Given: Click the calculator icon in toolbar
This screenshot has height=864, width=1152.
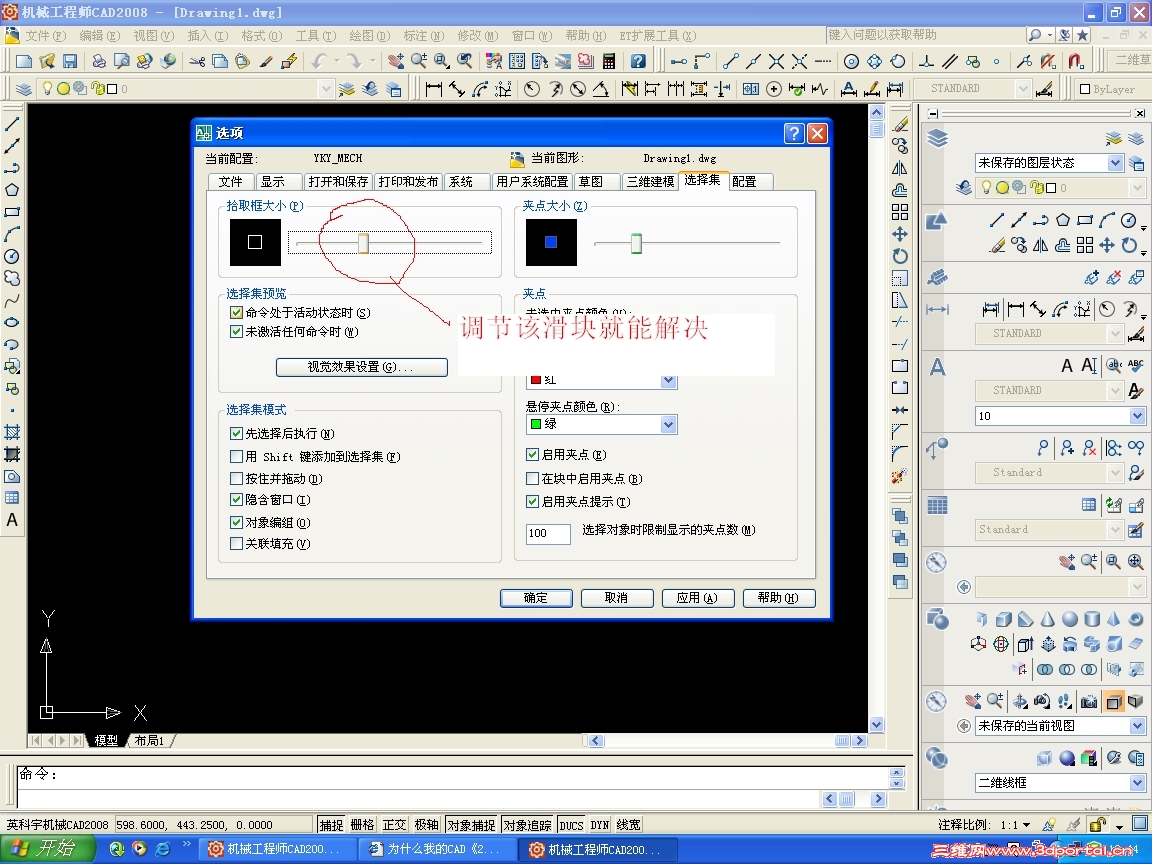Looking at the screenshot, I should coord(609,62).
